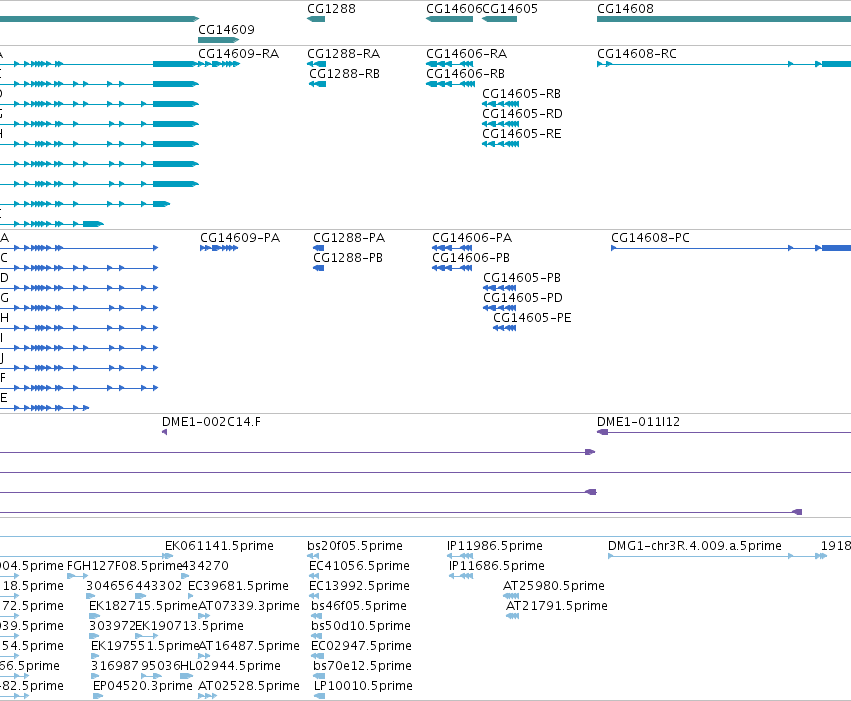Viewport: 851px width, 701px height.
Task: Select the 303972 feature label
Action: coord(112,626)
